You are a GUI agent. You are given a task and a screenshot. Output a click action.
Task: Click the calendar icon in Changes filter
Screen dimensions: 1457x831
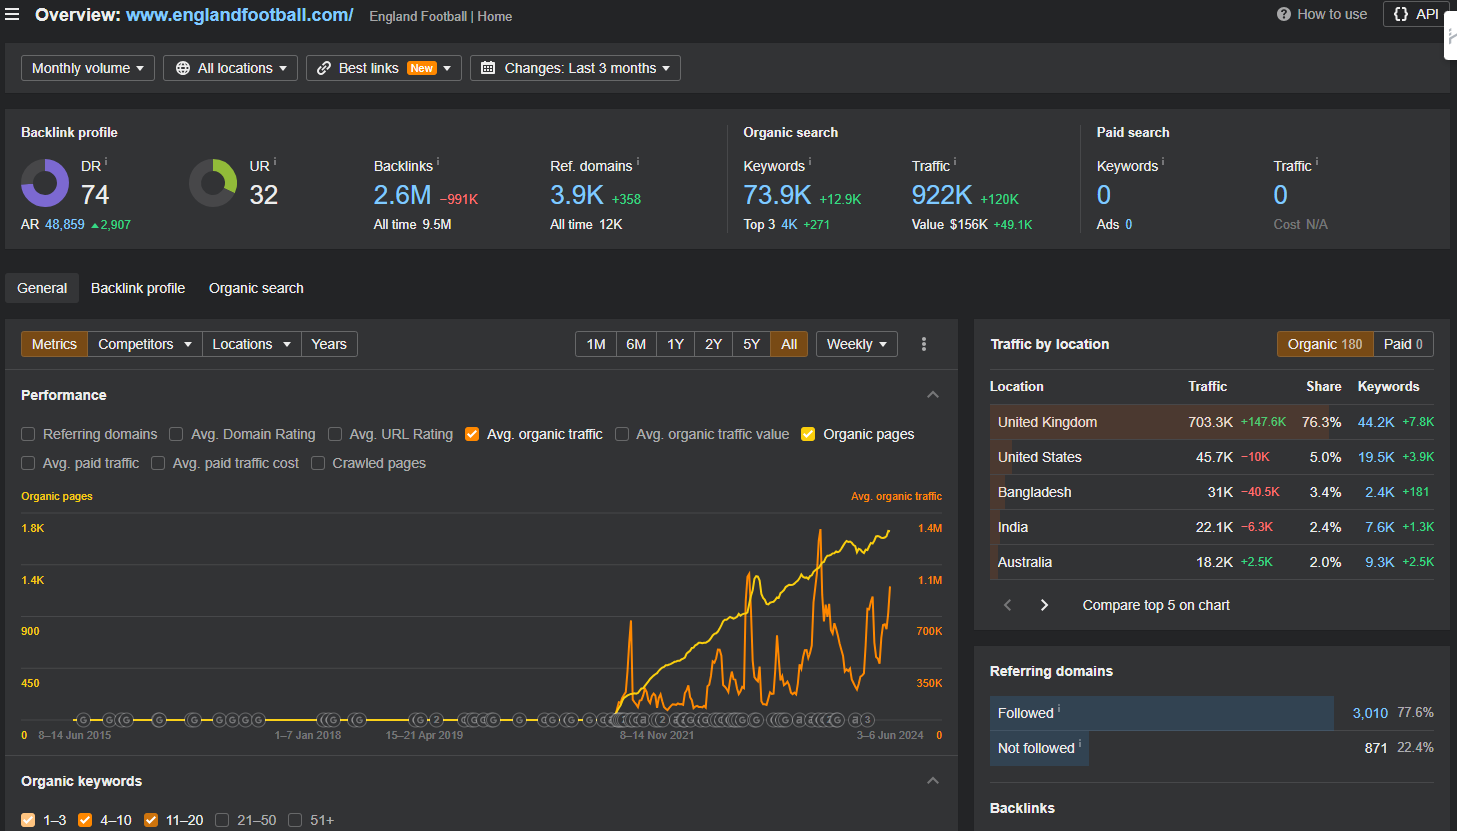488,68
